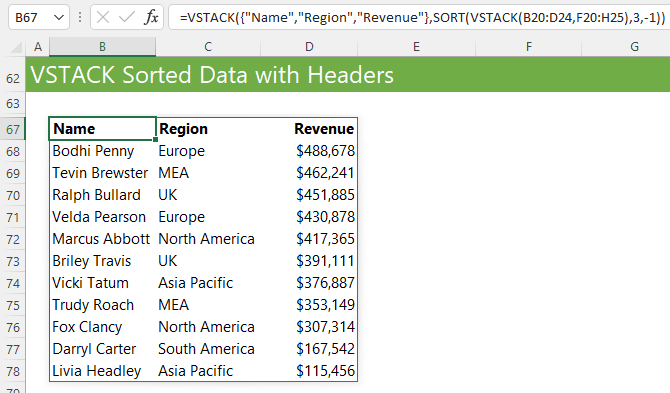The height and width of the screenshot is (393, 670).
Task: Select the Bodhi Penny cell
Action: (x=102, y=151)
